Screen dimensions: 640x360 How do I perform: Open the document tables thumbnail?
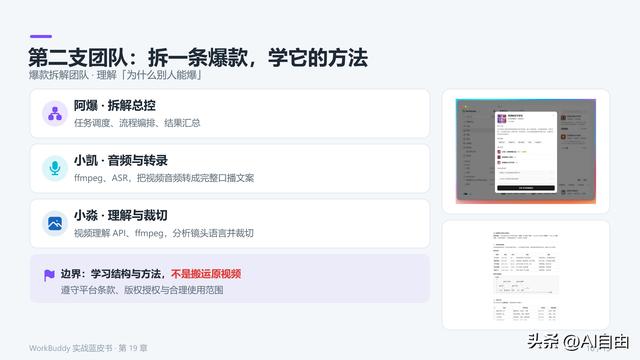[x=526, y=276]
